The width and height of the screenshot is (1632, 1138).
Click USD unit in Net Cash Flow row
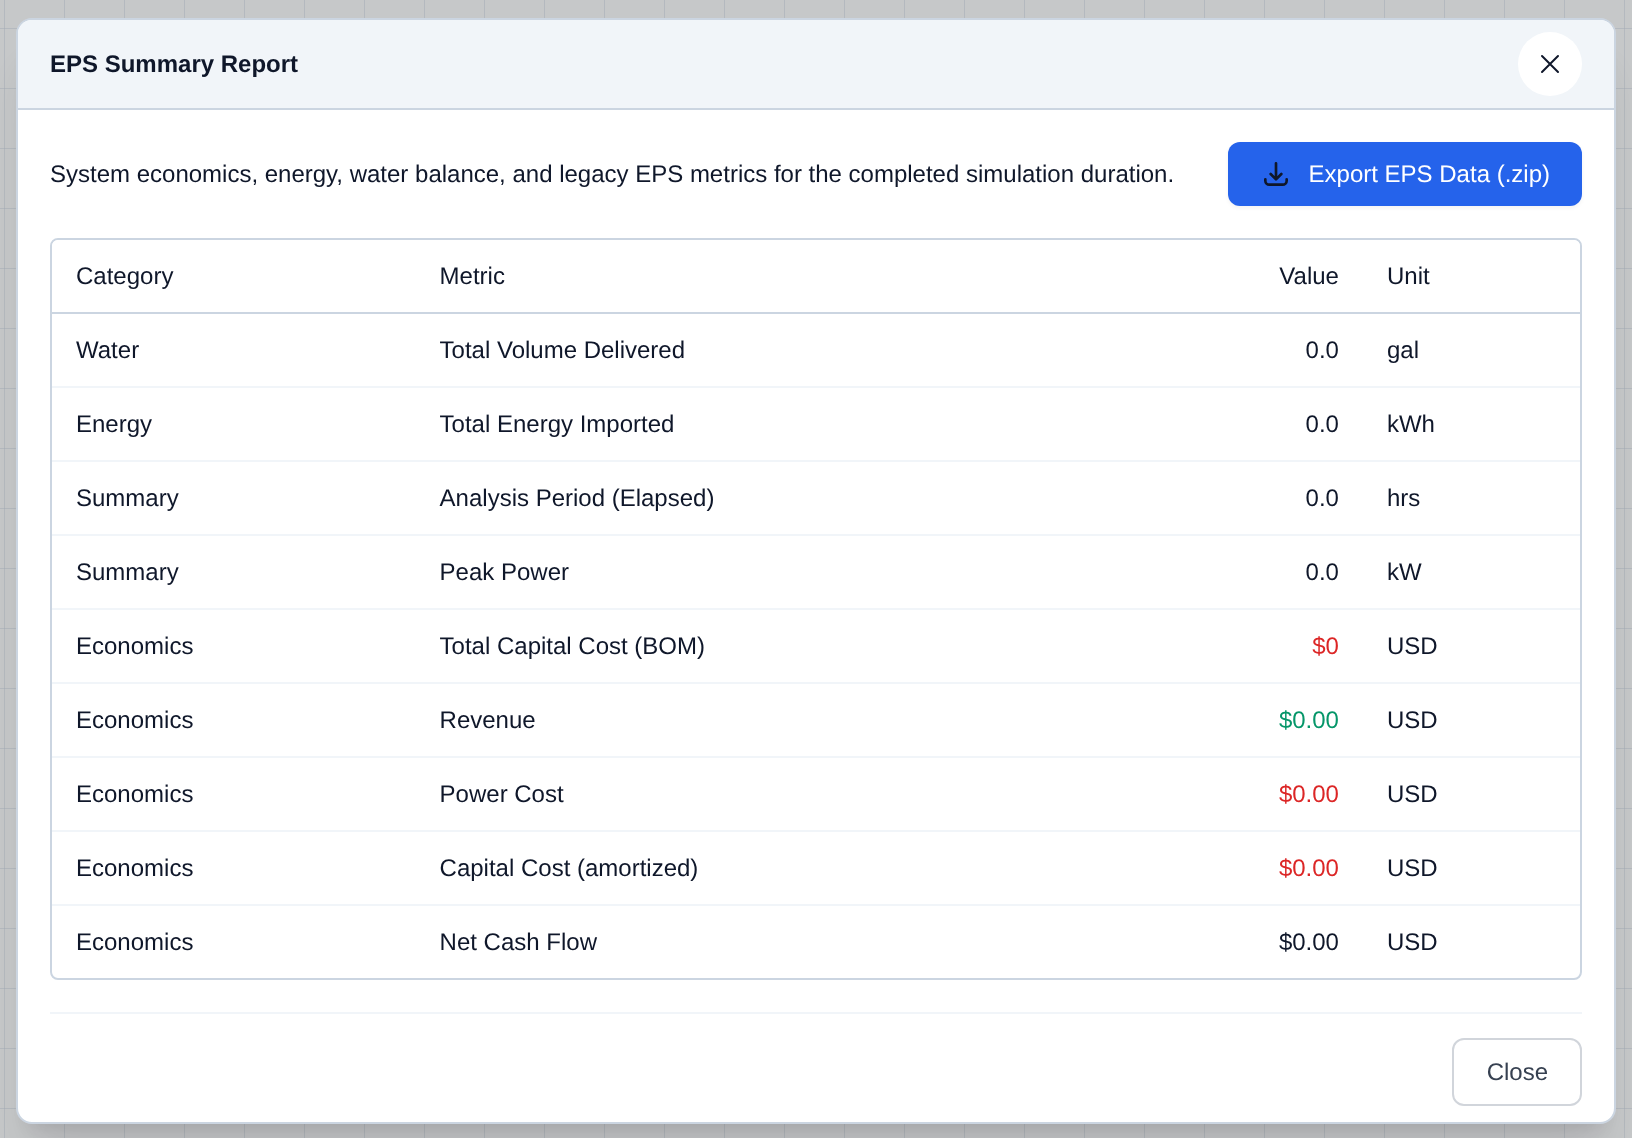tap(1412, 942)
